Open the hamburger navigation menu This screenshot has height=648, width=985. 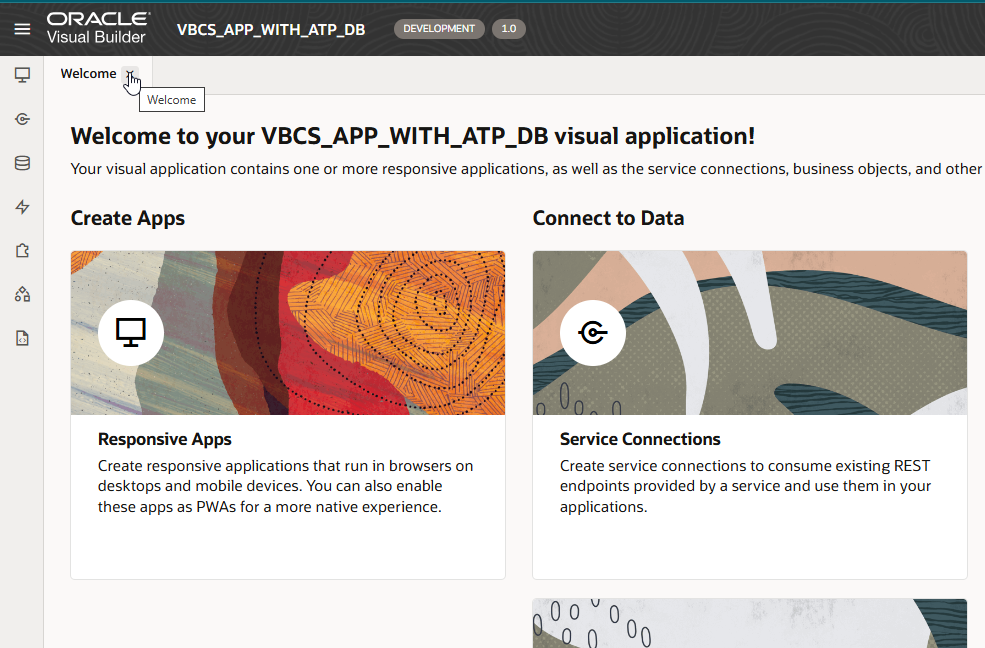(x=22, y=29)
